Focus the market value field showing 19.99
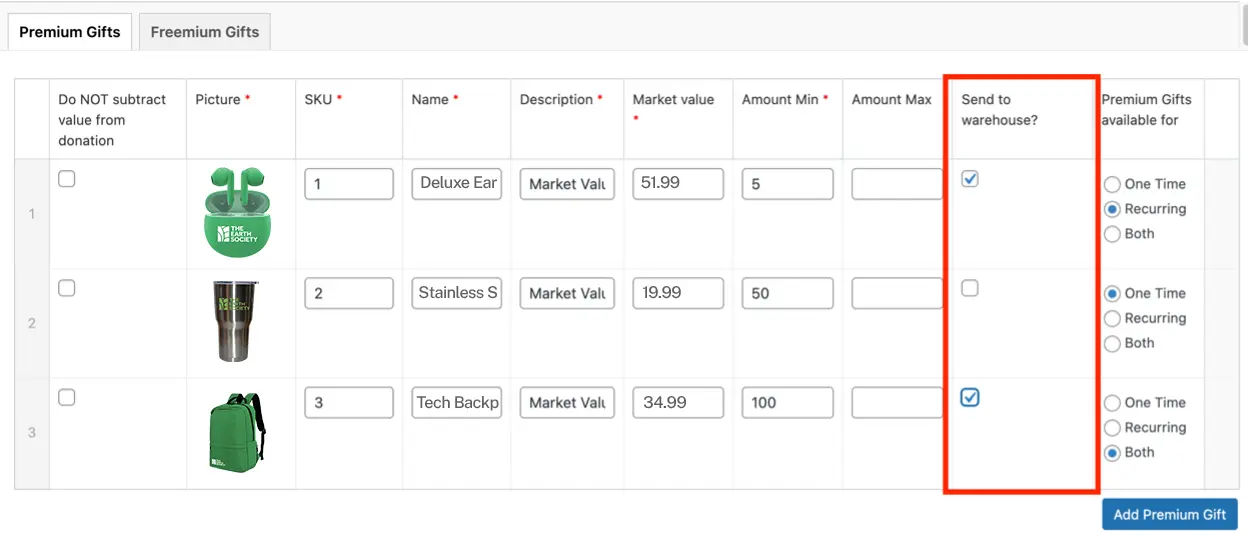 tap(677, 293)
